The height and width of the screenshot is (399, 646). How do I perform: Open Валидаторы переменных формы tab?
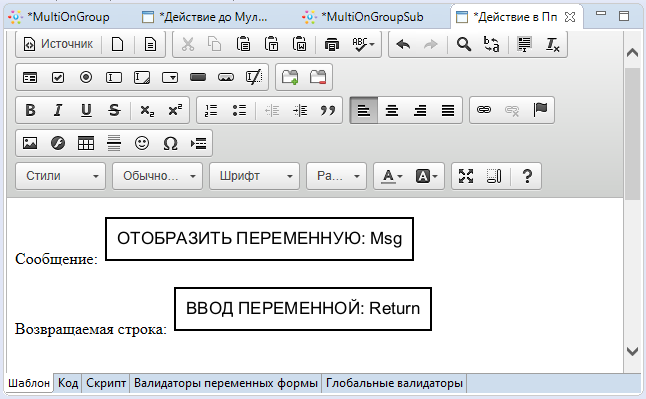[x=226, y=383]
